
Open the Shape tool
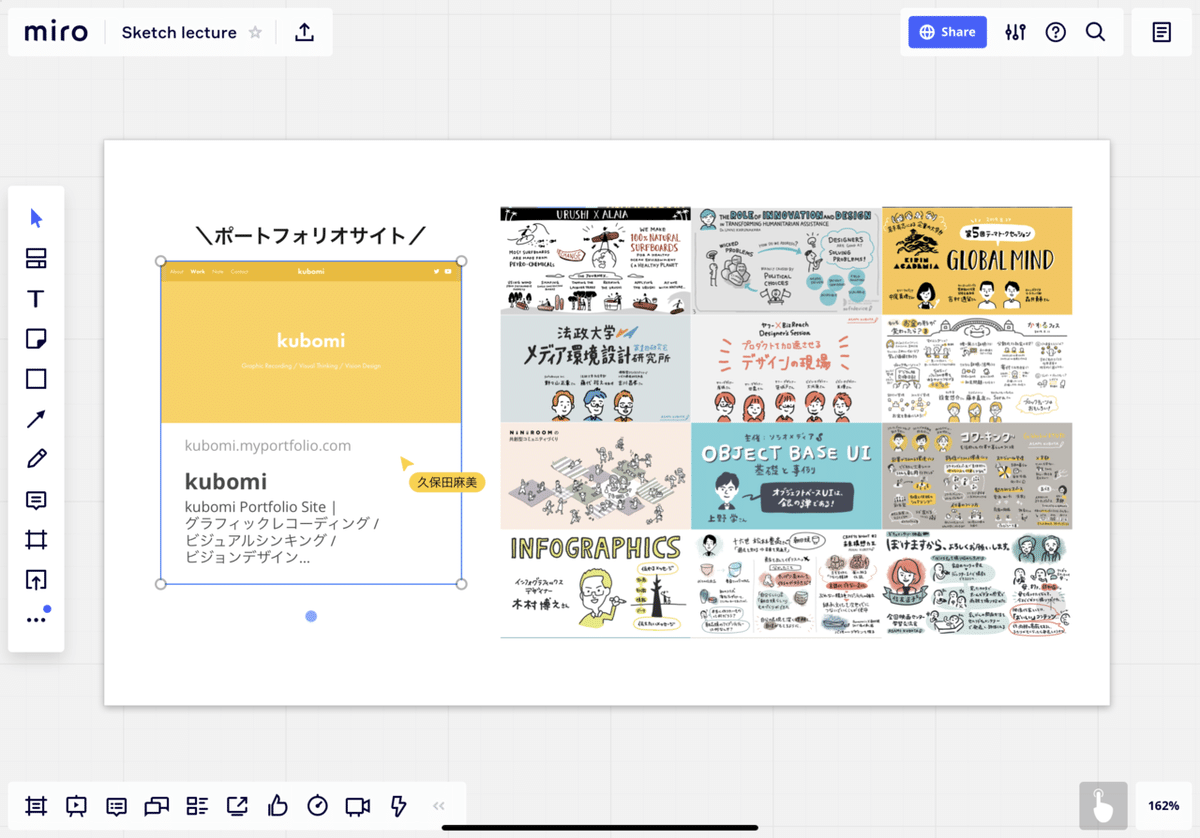(x=35, y=378)
